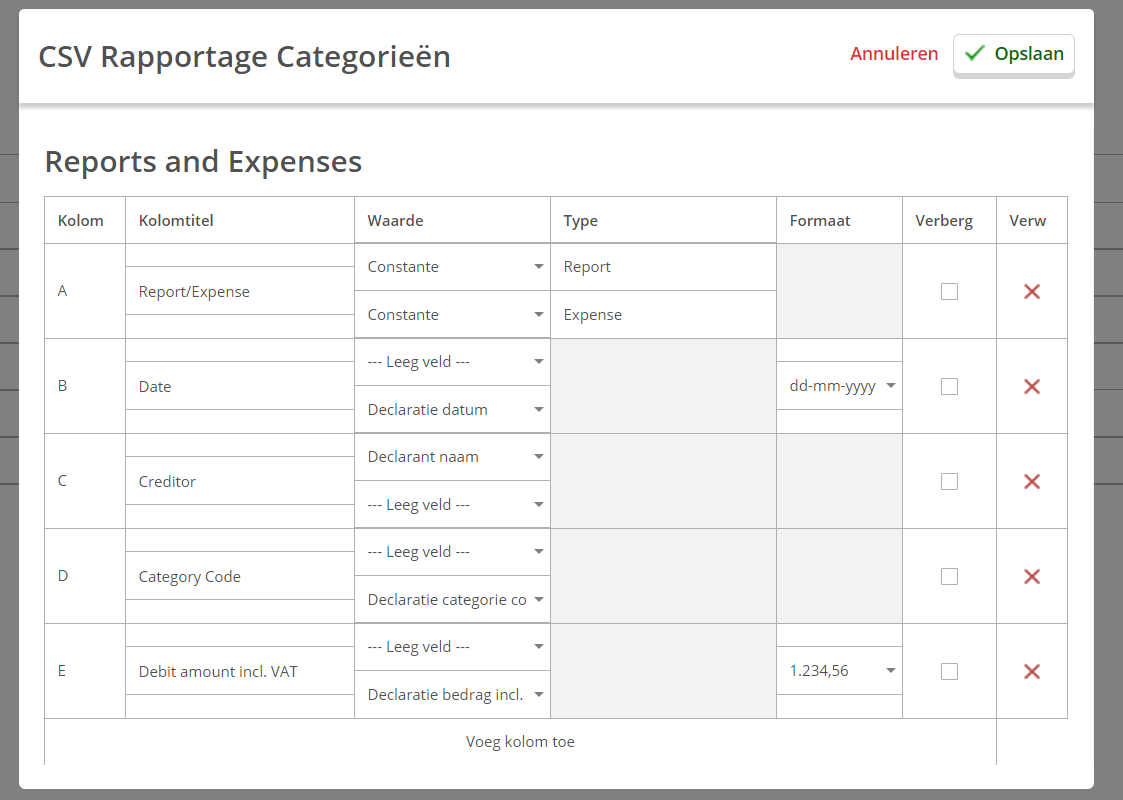
Task: Edit the Debit amount incl. VAT title
Action: tap(239, 672)
